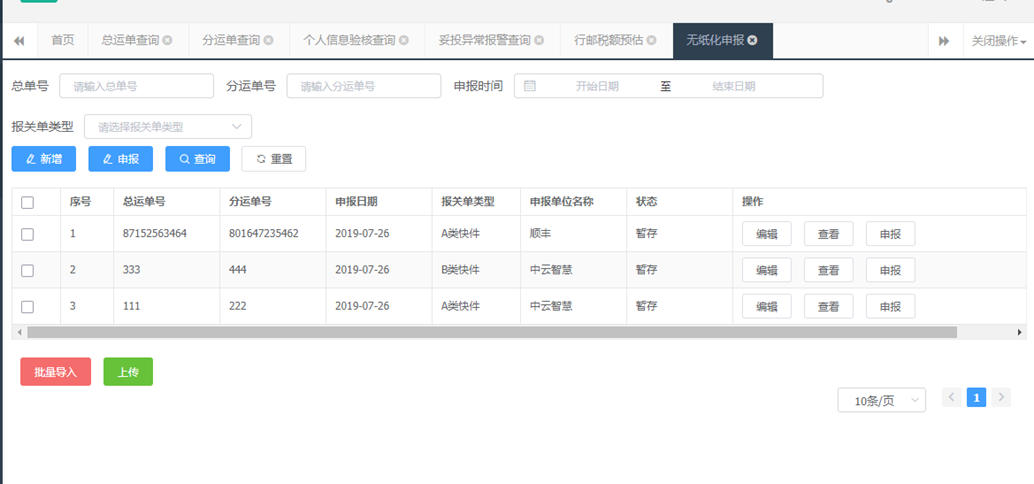The height and width of the screenshot is (484, 1034).
Task: Open the 报关单类型 dropdown
Action: click(168, 127)
